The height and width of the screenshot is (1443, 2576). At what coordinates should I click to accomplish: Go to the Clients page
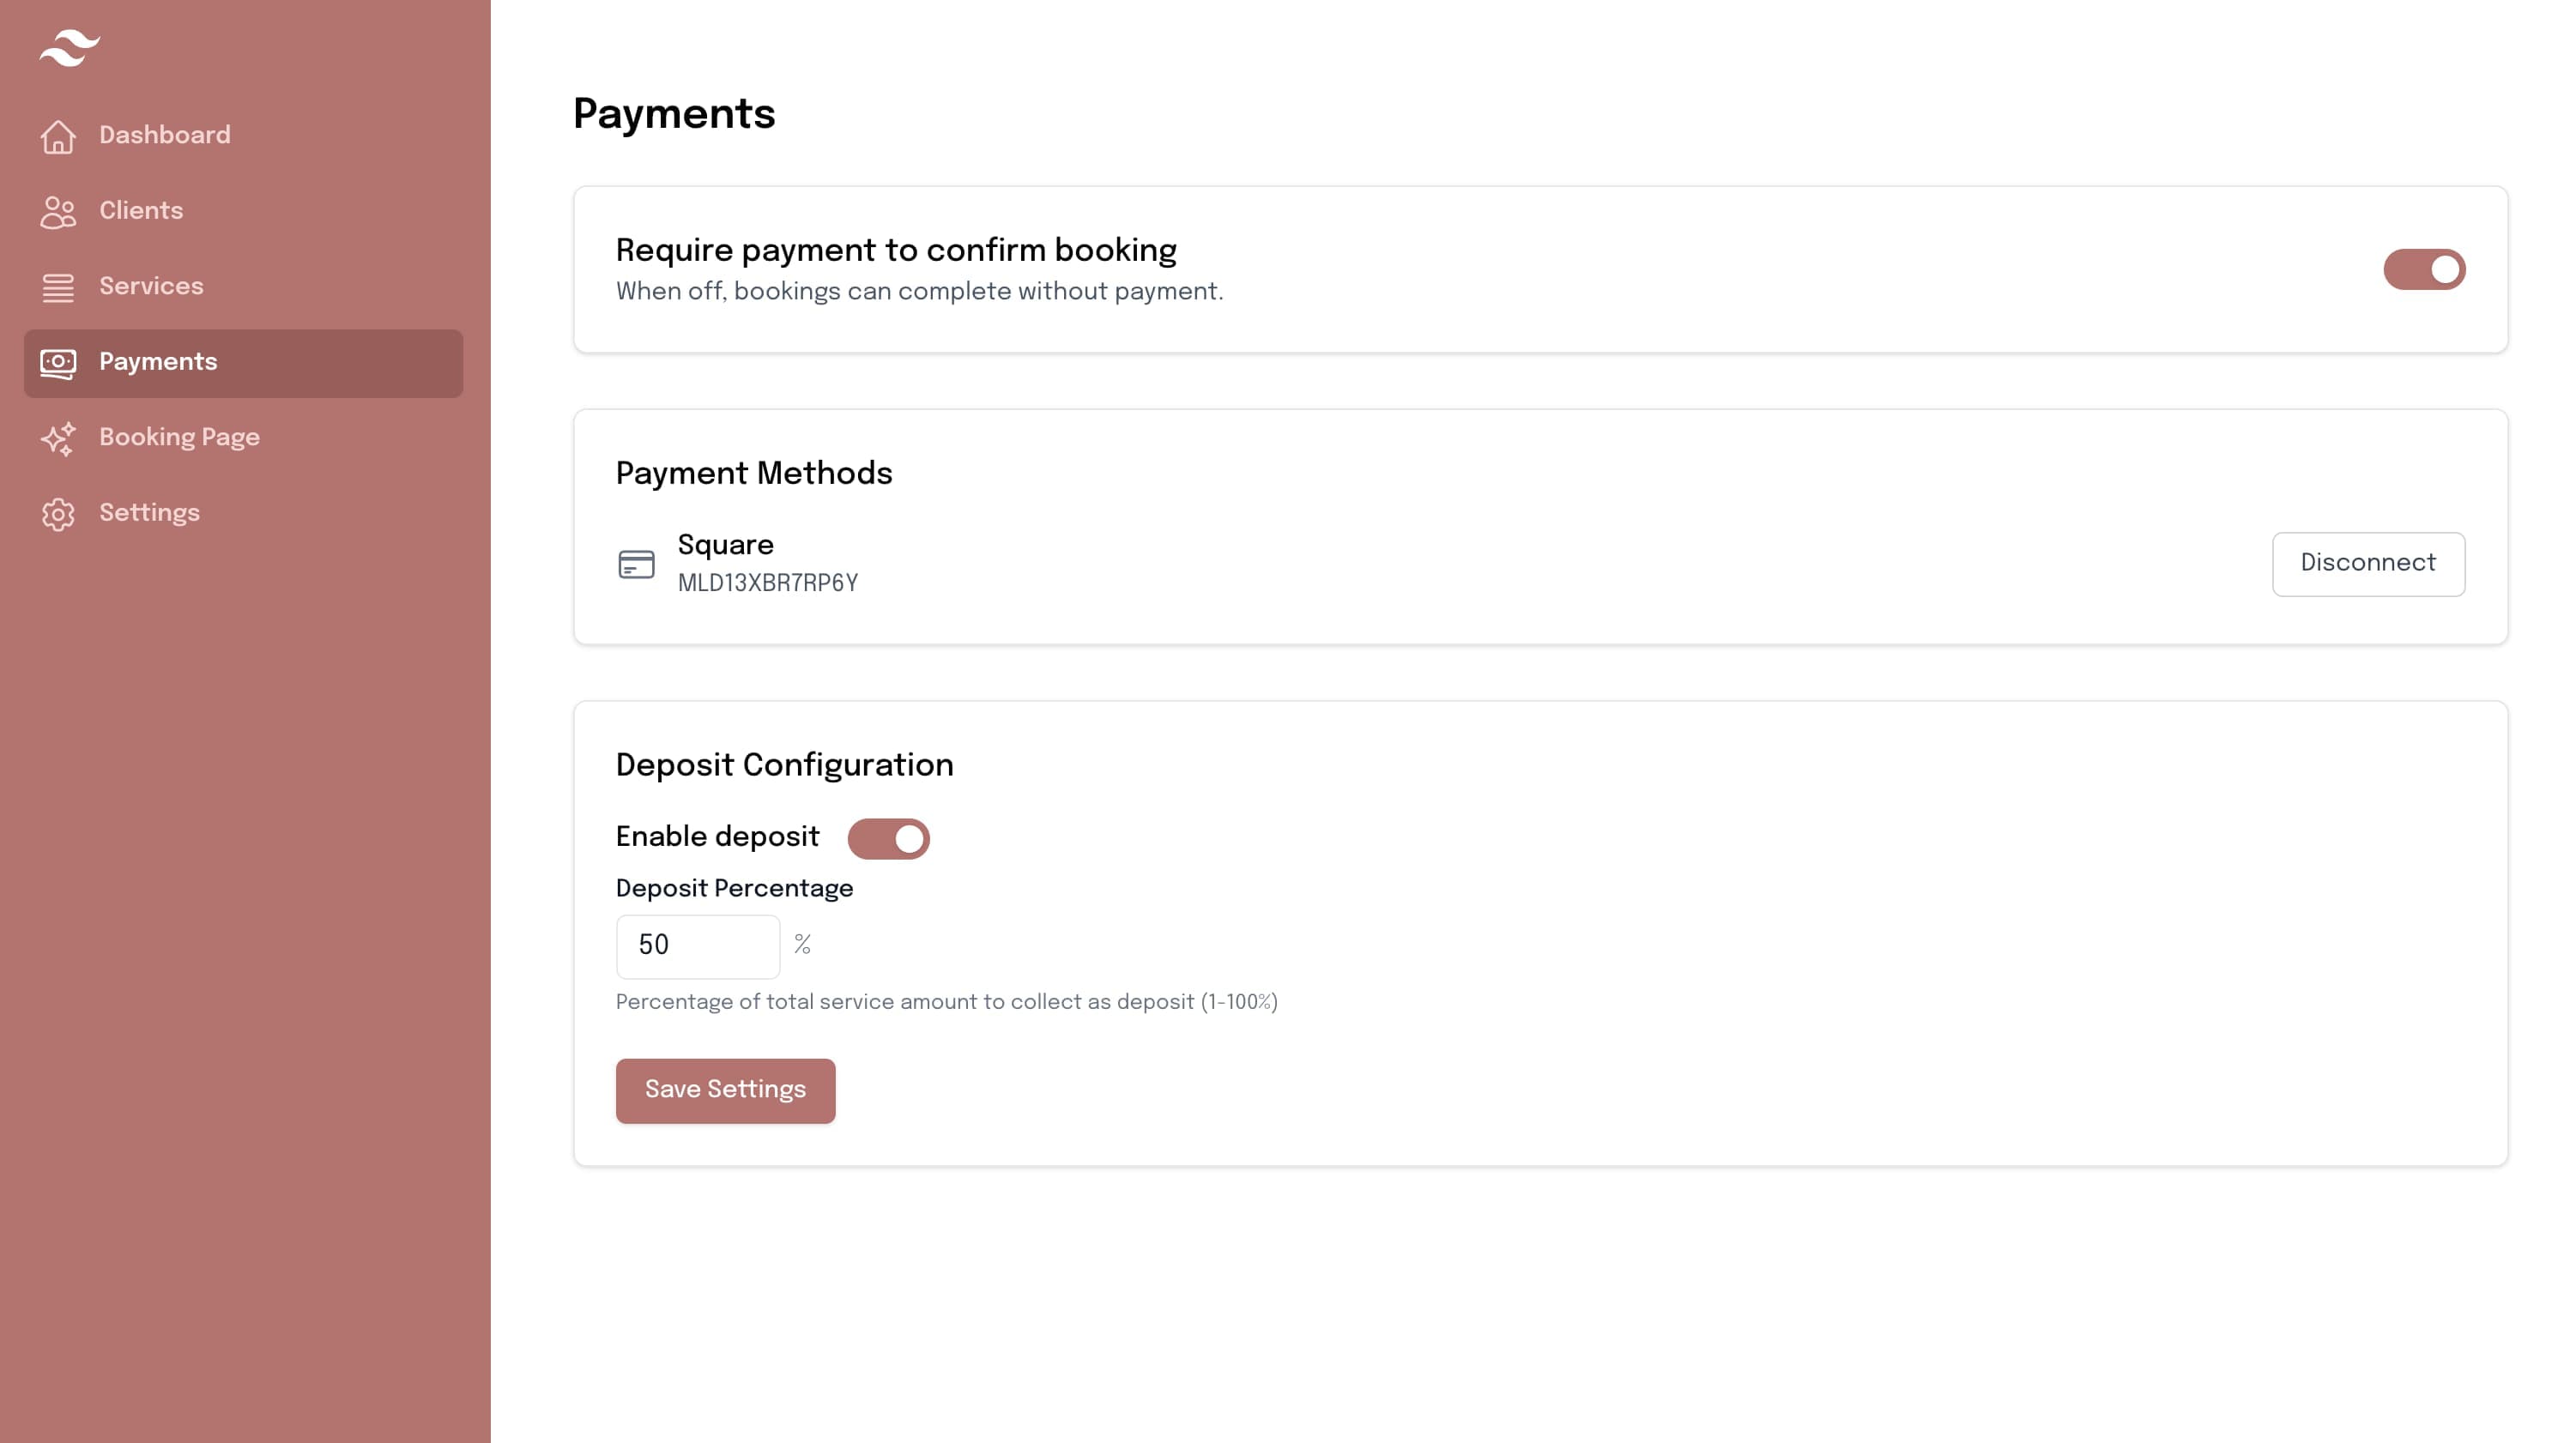[x=141, y=212]
